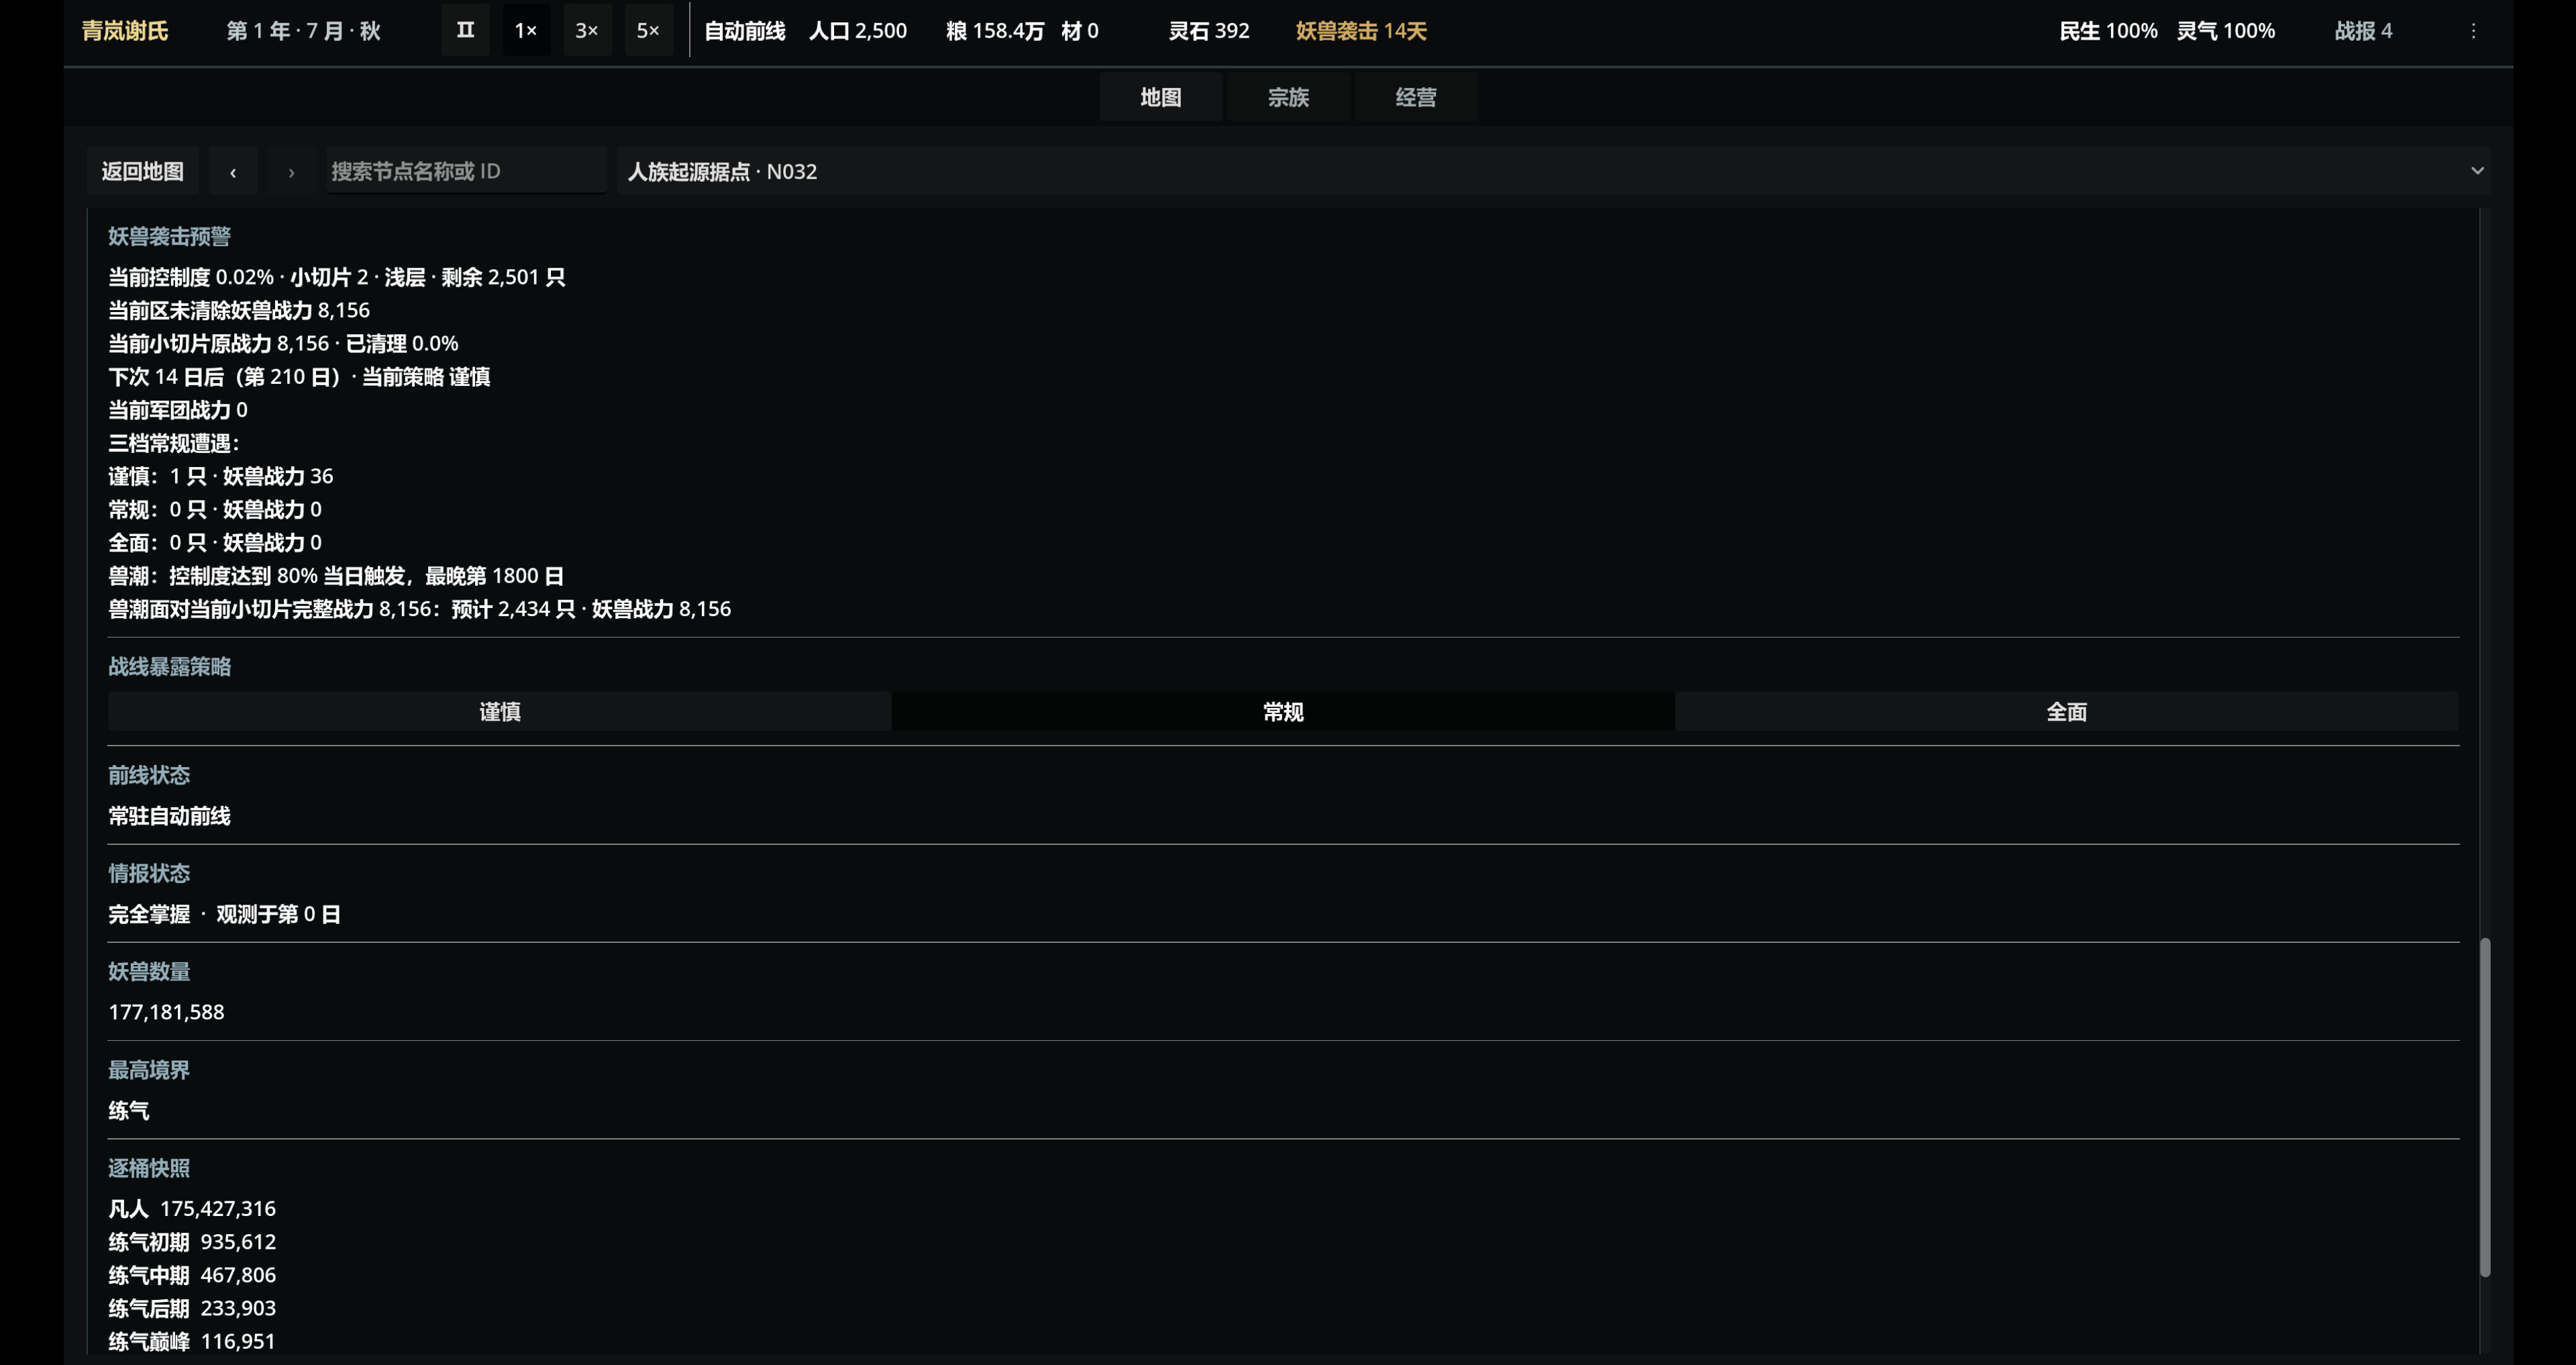Viewport: 2576px width, 1365px height.
Task: Click the 材 0 materials stat
Action: tap(1079, 31)
